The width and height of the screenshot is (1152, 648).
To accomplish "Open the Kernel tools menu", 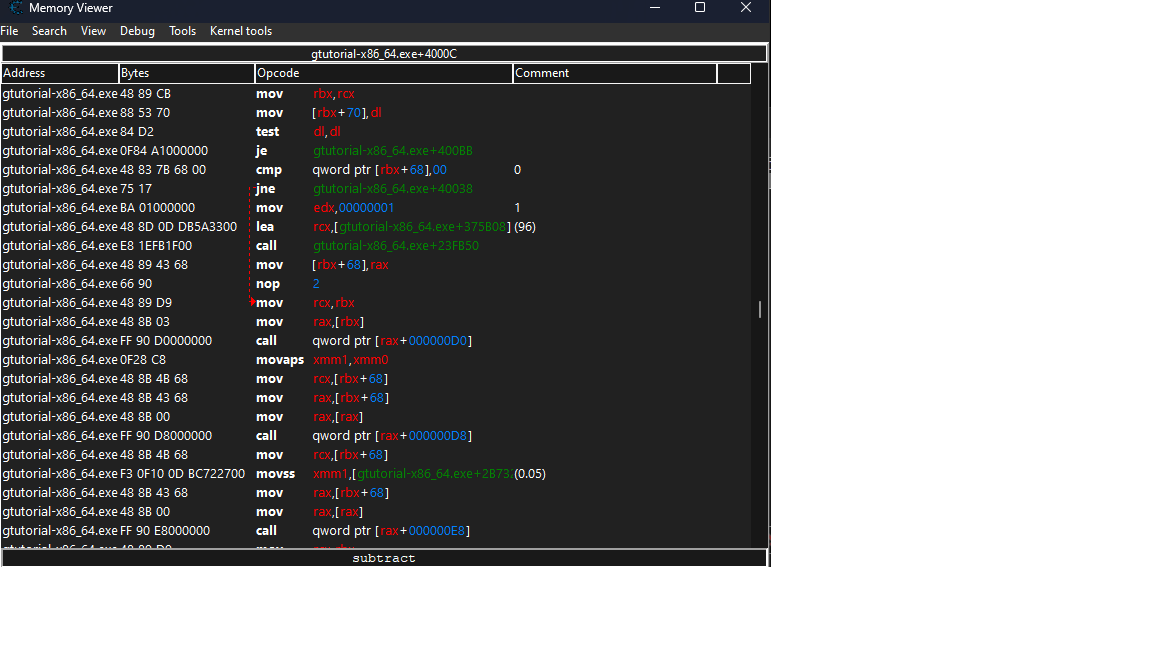I will pos(240,31).
